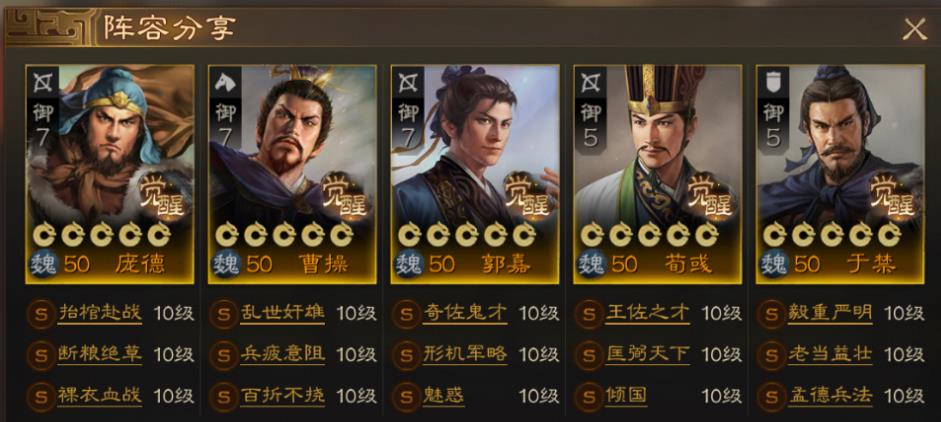Click the cavalry horse icon on 曹操's card

tap(225, 82)
